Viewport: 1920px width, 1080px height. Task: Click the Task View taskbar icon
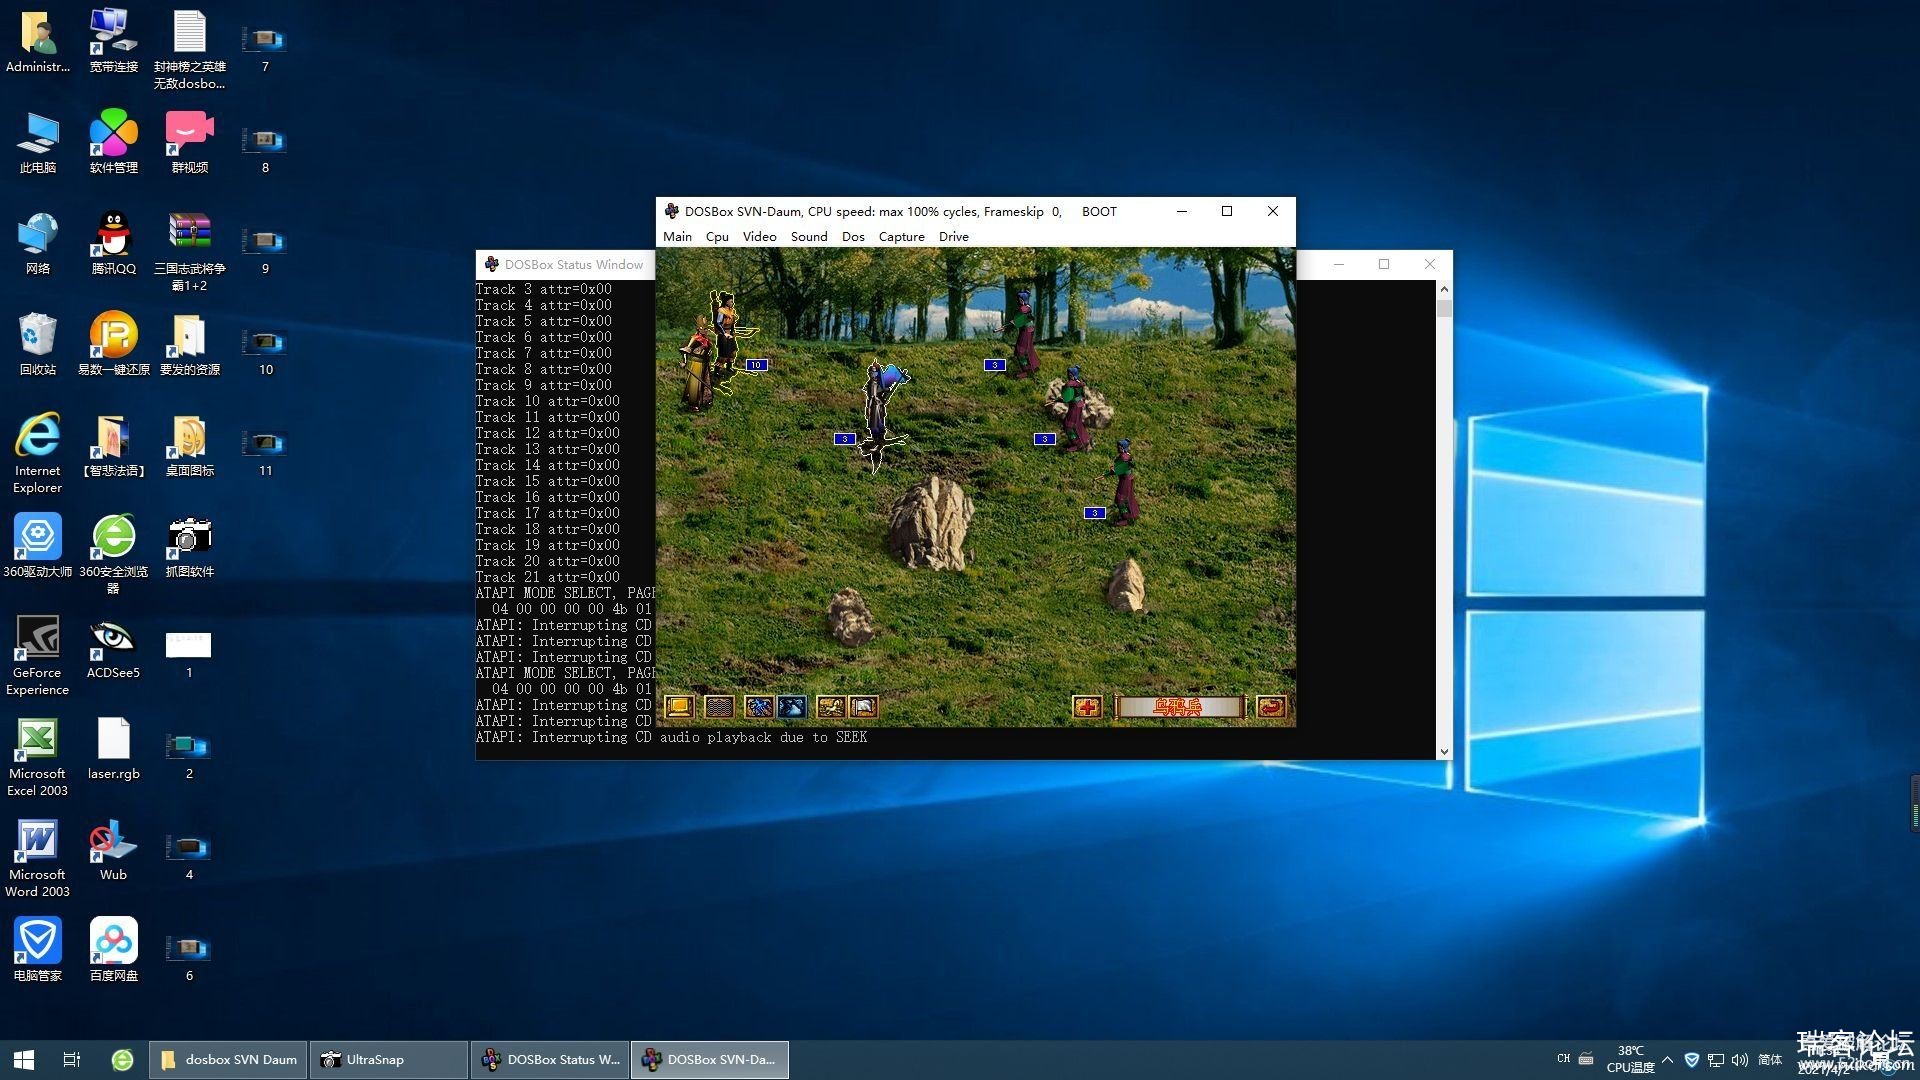tap(72, 1060)
